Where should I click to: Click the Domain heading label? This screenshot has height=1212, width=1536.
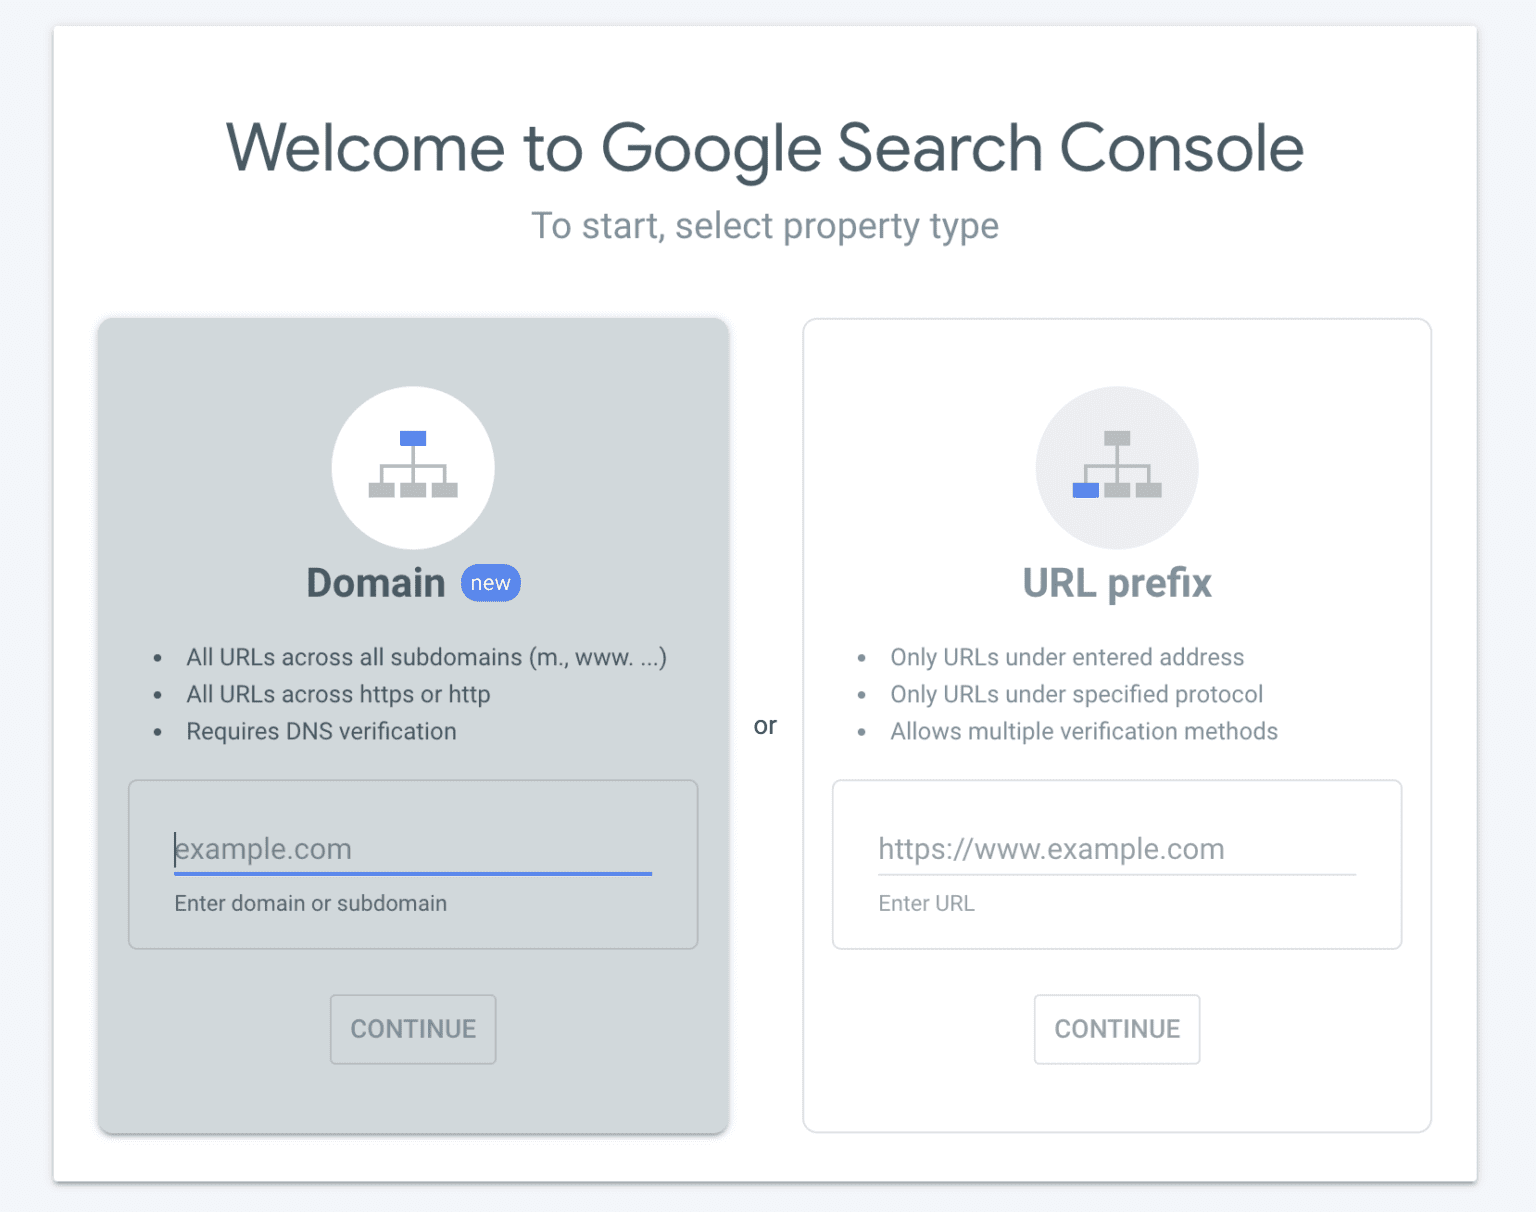point(375,582)
